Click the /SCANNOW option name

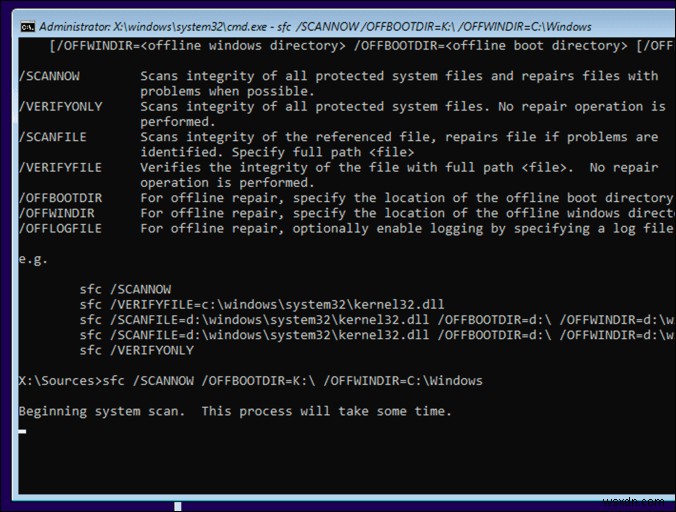click(49, 76)
